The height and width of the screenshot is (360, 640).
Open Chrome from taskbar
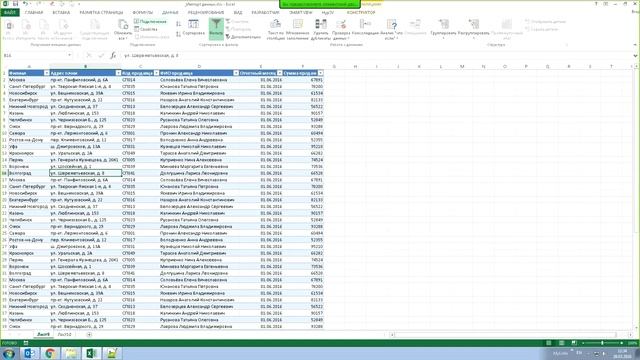click(x=50, y=353)
